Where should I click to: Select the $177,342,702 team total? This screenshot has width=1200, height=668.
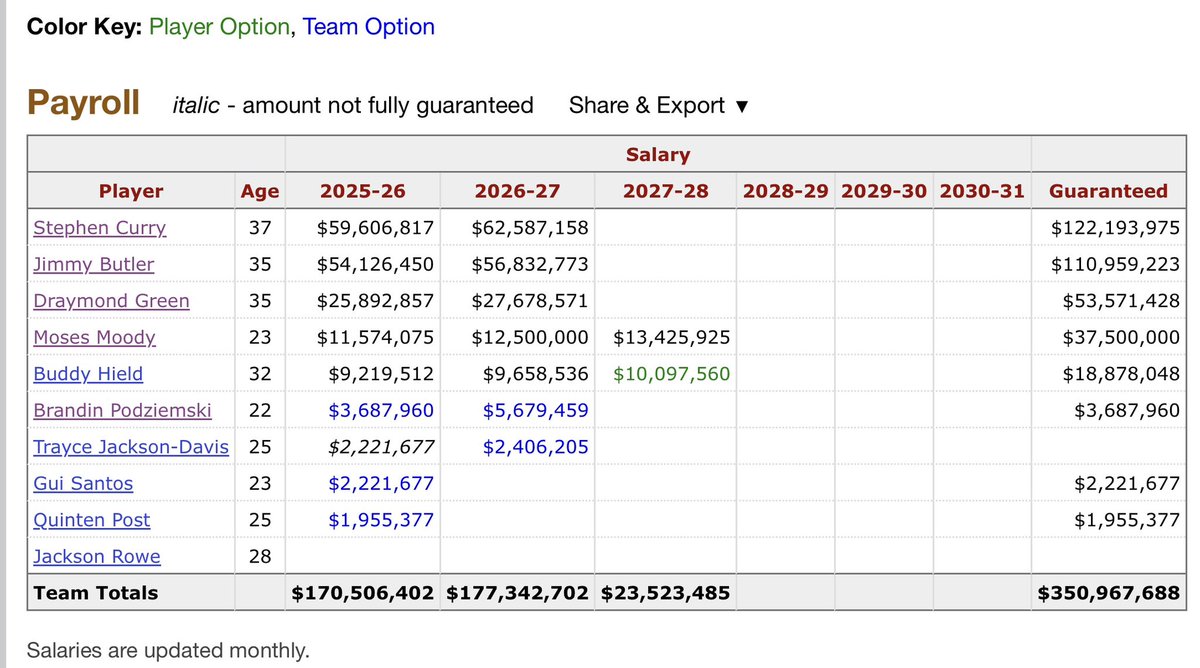point(517,593)
